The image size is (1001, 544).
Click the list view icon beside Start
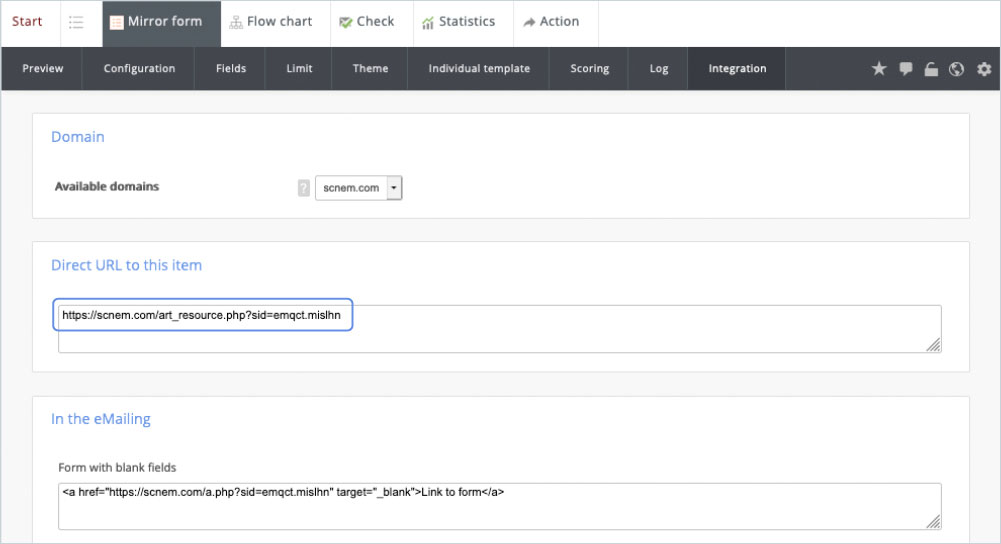click(x=76, y=22)
